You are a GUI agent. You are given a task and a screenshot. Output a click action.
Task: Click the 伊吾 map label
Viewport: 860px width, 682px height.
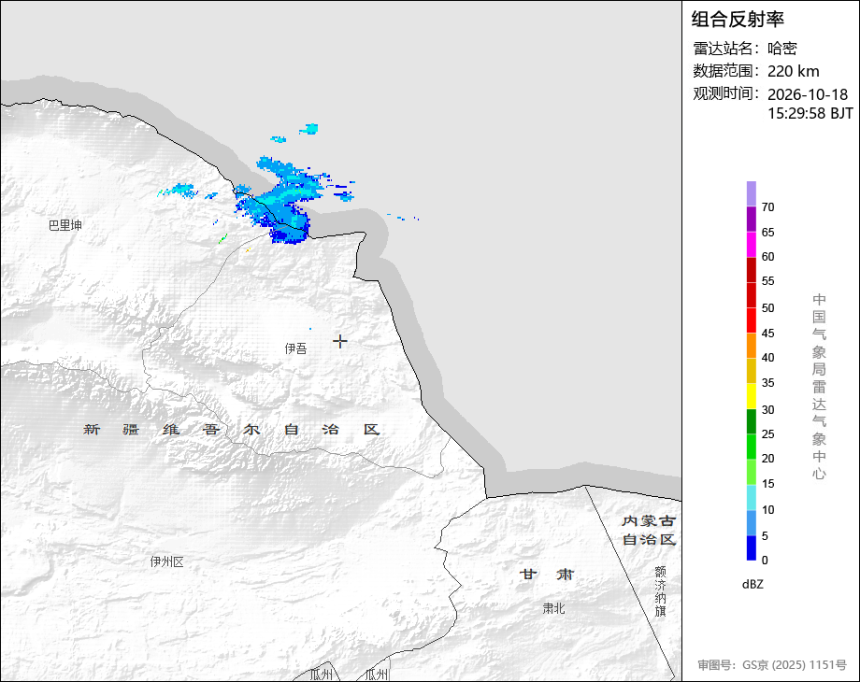pyautogui.click(x=296, y=348)
